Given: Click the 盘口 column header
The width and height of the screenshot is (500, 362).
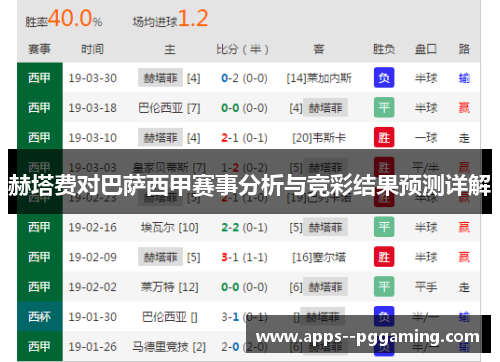Looking at the screenshot, I should pos(426,49).
